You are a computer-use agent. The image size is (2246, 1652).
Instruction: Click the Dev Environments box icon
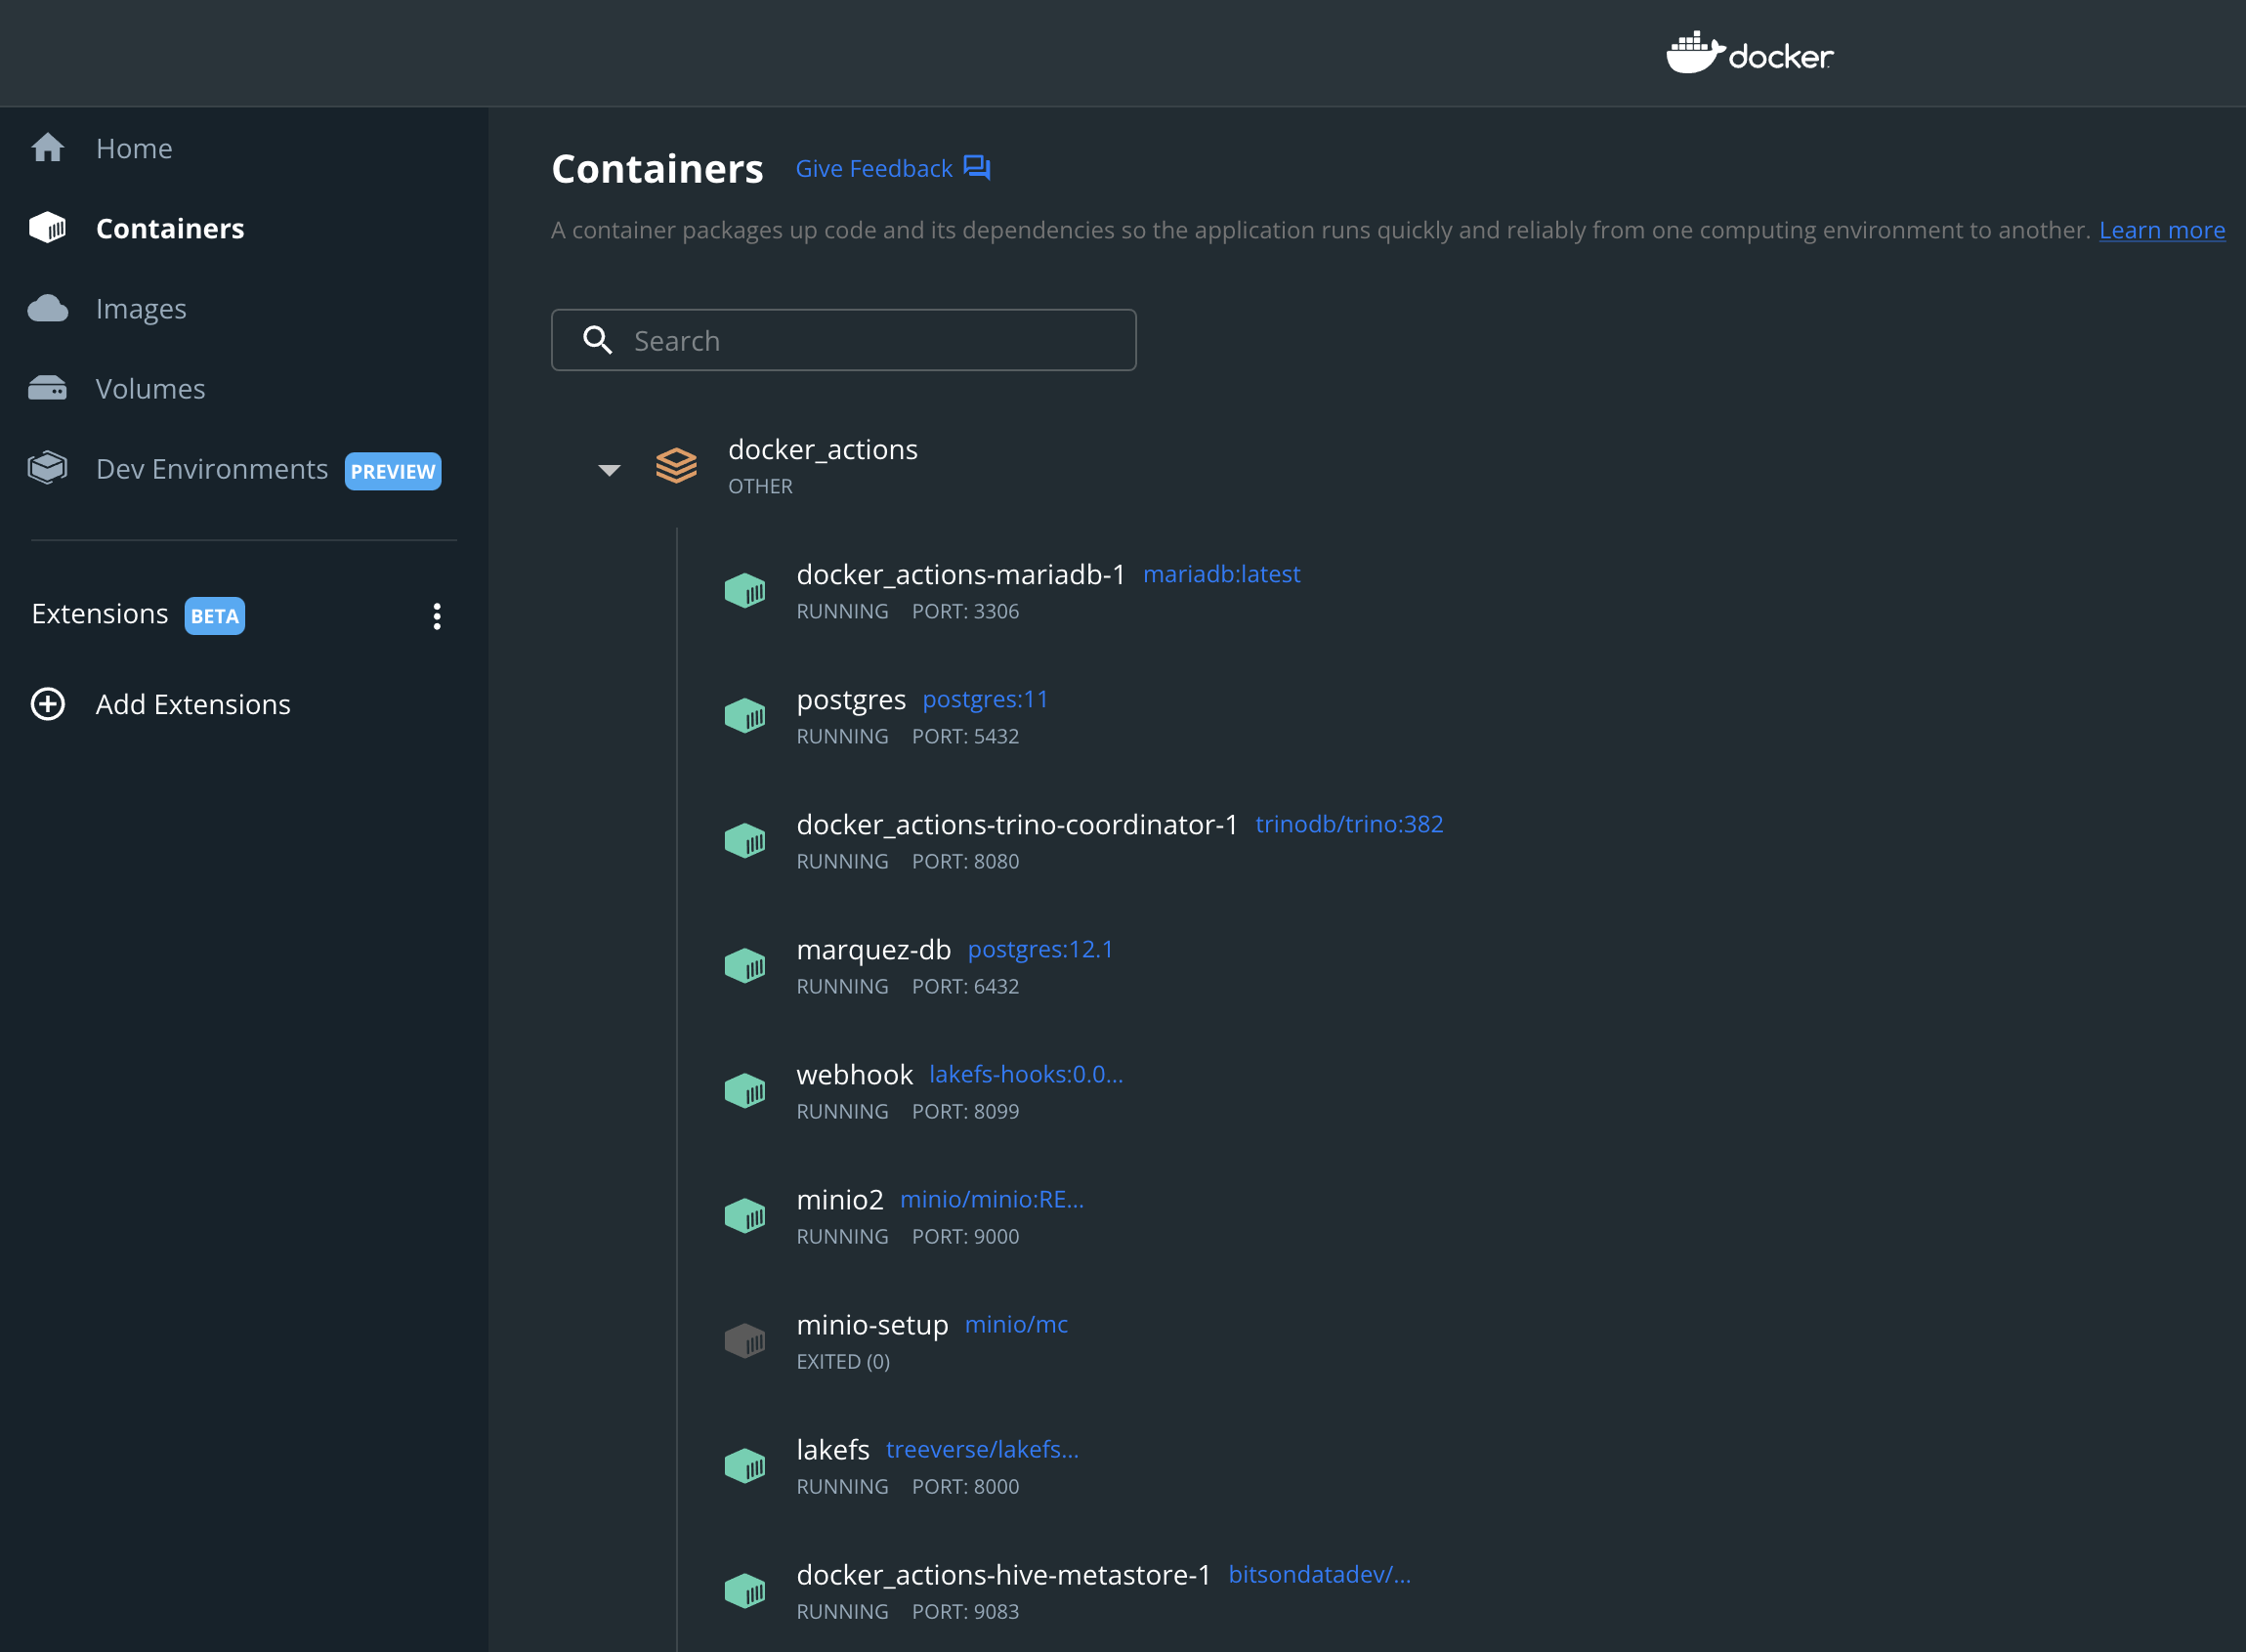click(x=47, y=468)
